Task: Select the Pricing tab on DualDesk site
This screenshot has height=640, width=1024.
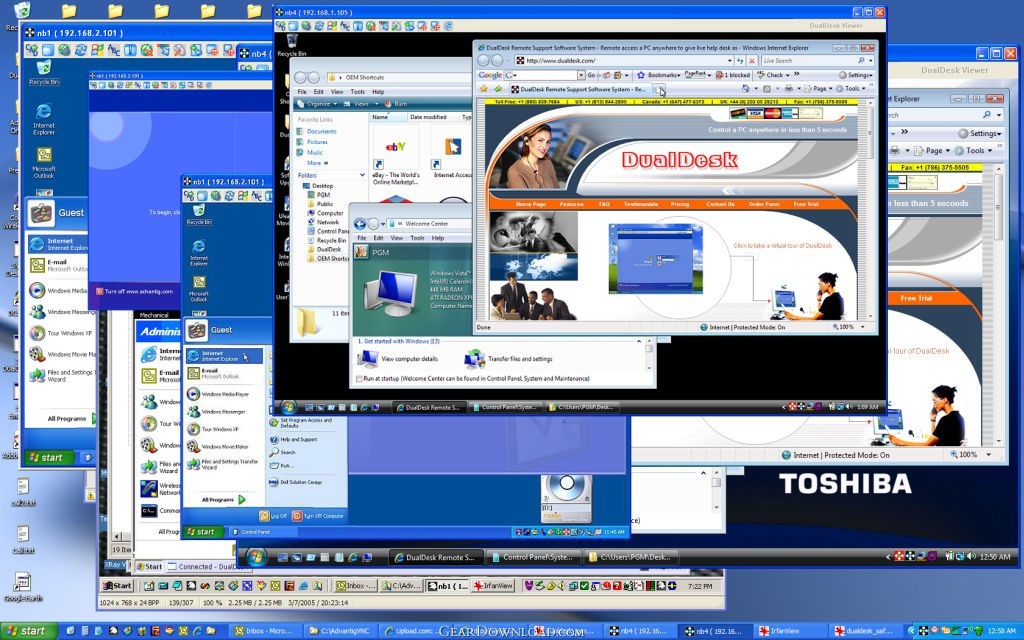Action: pyautogui.click(x=679, y=204)
